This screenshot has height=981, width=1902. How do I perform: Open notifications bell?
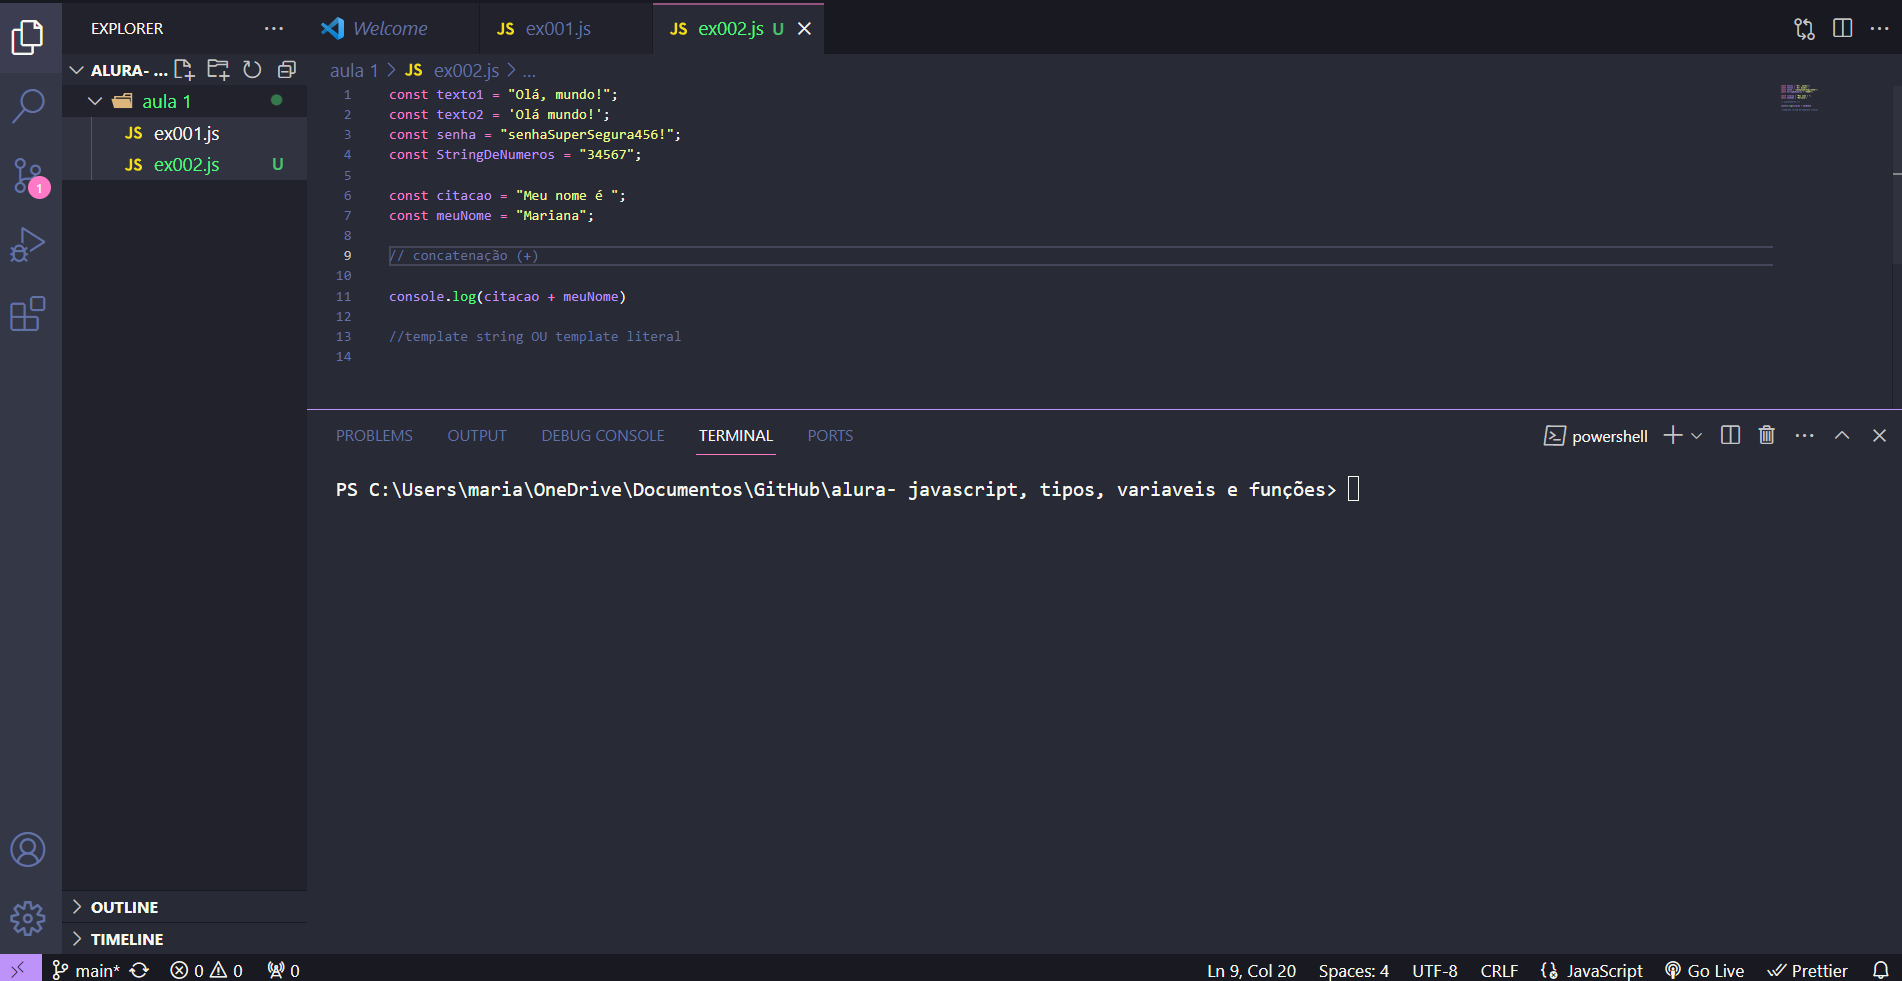point(1880,970)
